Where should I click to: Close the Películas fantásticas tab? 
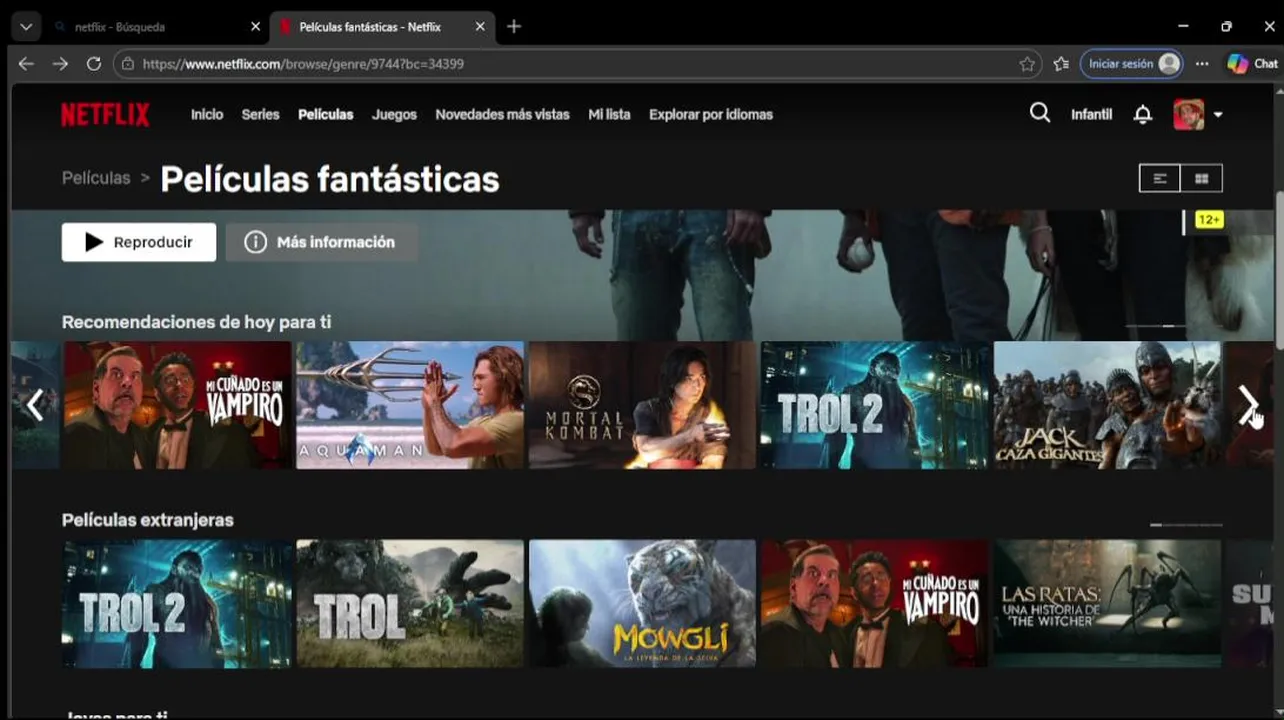click(480, 27)
